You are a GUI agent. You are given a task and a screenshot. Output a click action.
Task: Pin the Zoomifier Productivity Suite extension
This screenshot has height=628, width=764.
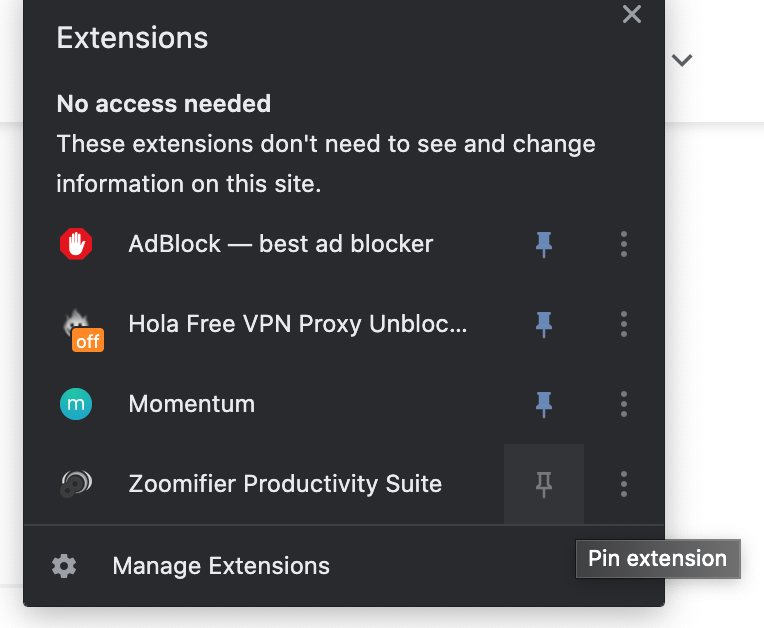tap(544, 484)
